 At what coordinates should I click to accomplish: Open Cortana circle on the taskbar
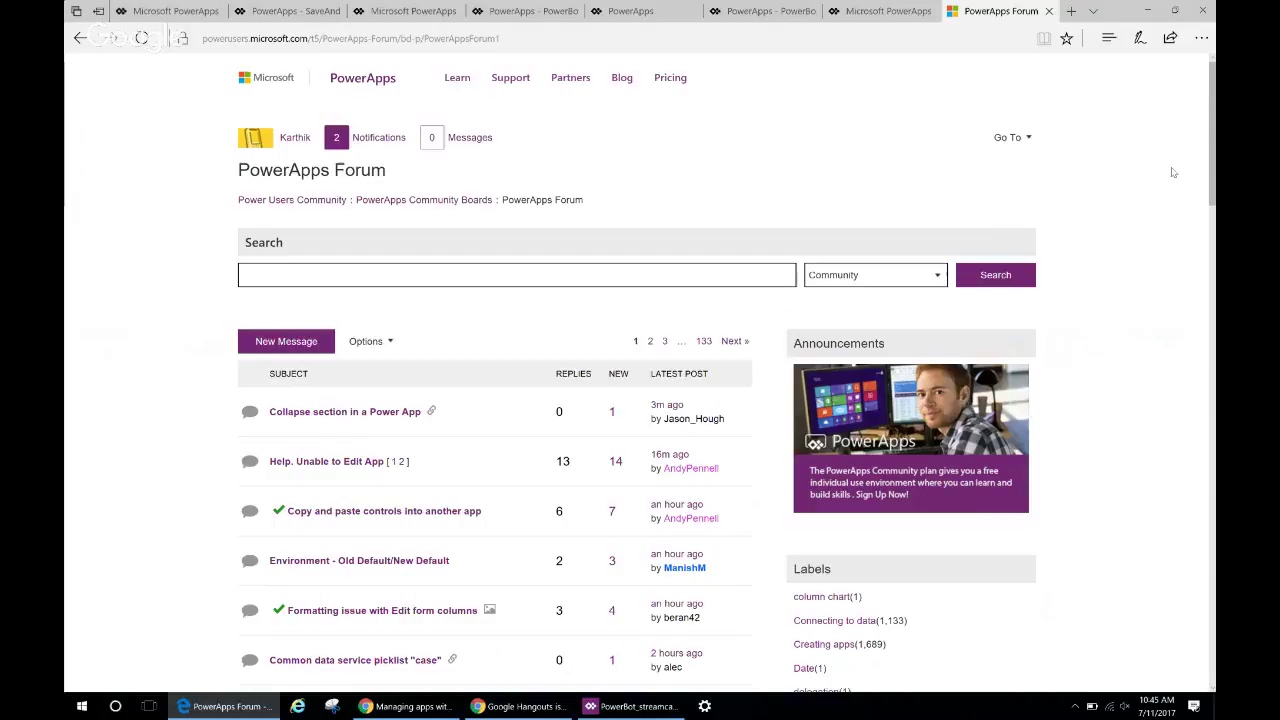pyautogui.click(x=115, y=706)
